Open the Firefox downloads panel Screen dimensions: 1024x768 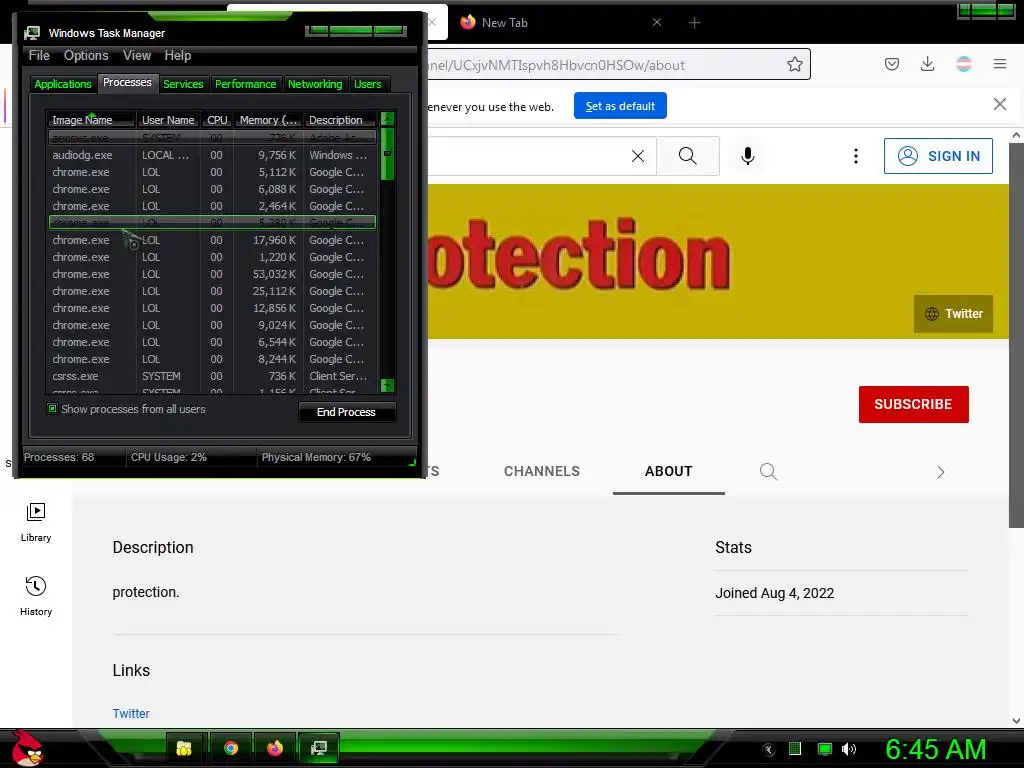pos(927,64)
